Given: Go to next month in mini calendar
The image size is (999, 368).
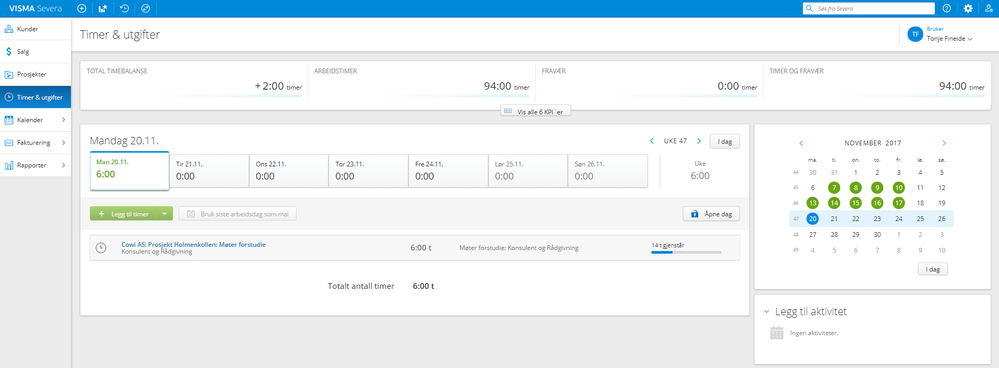Looking at the screenshot, I should [944, 143].
